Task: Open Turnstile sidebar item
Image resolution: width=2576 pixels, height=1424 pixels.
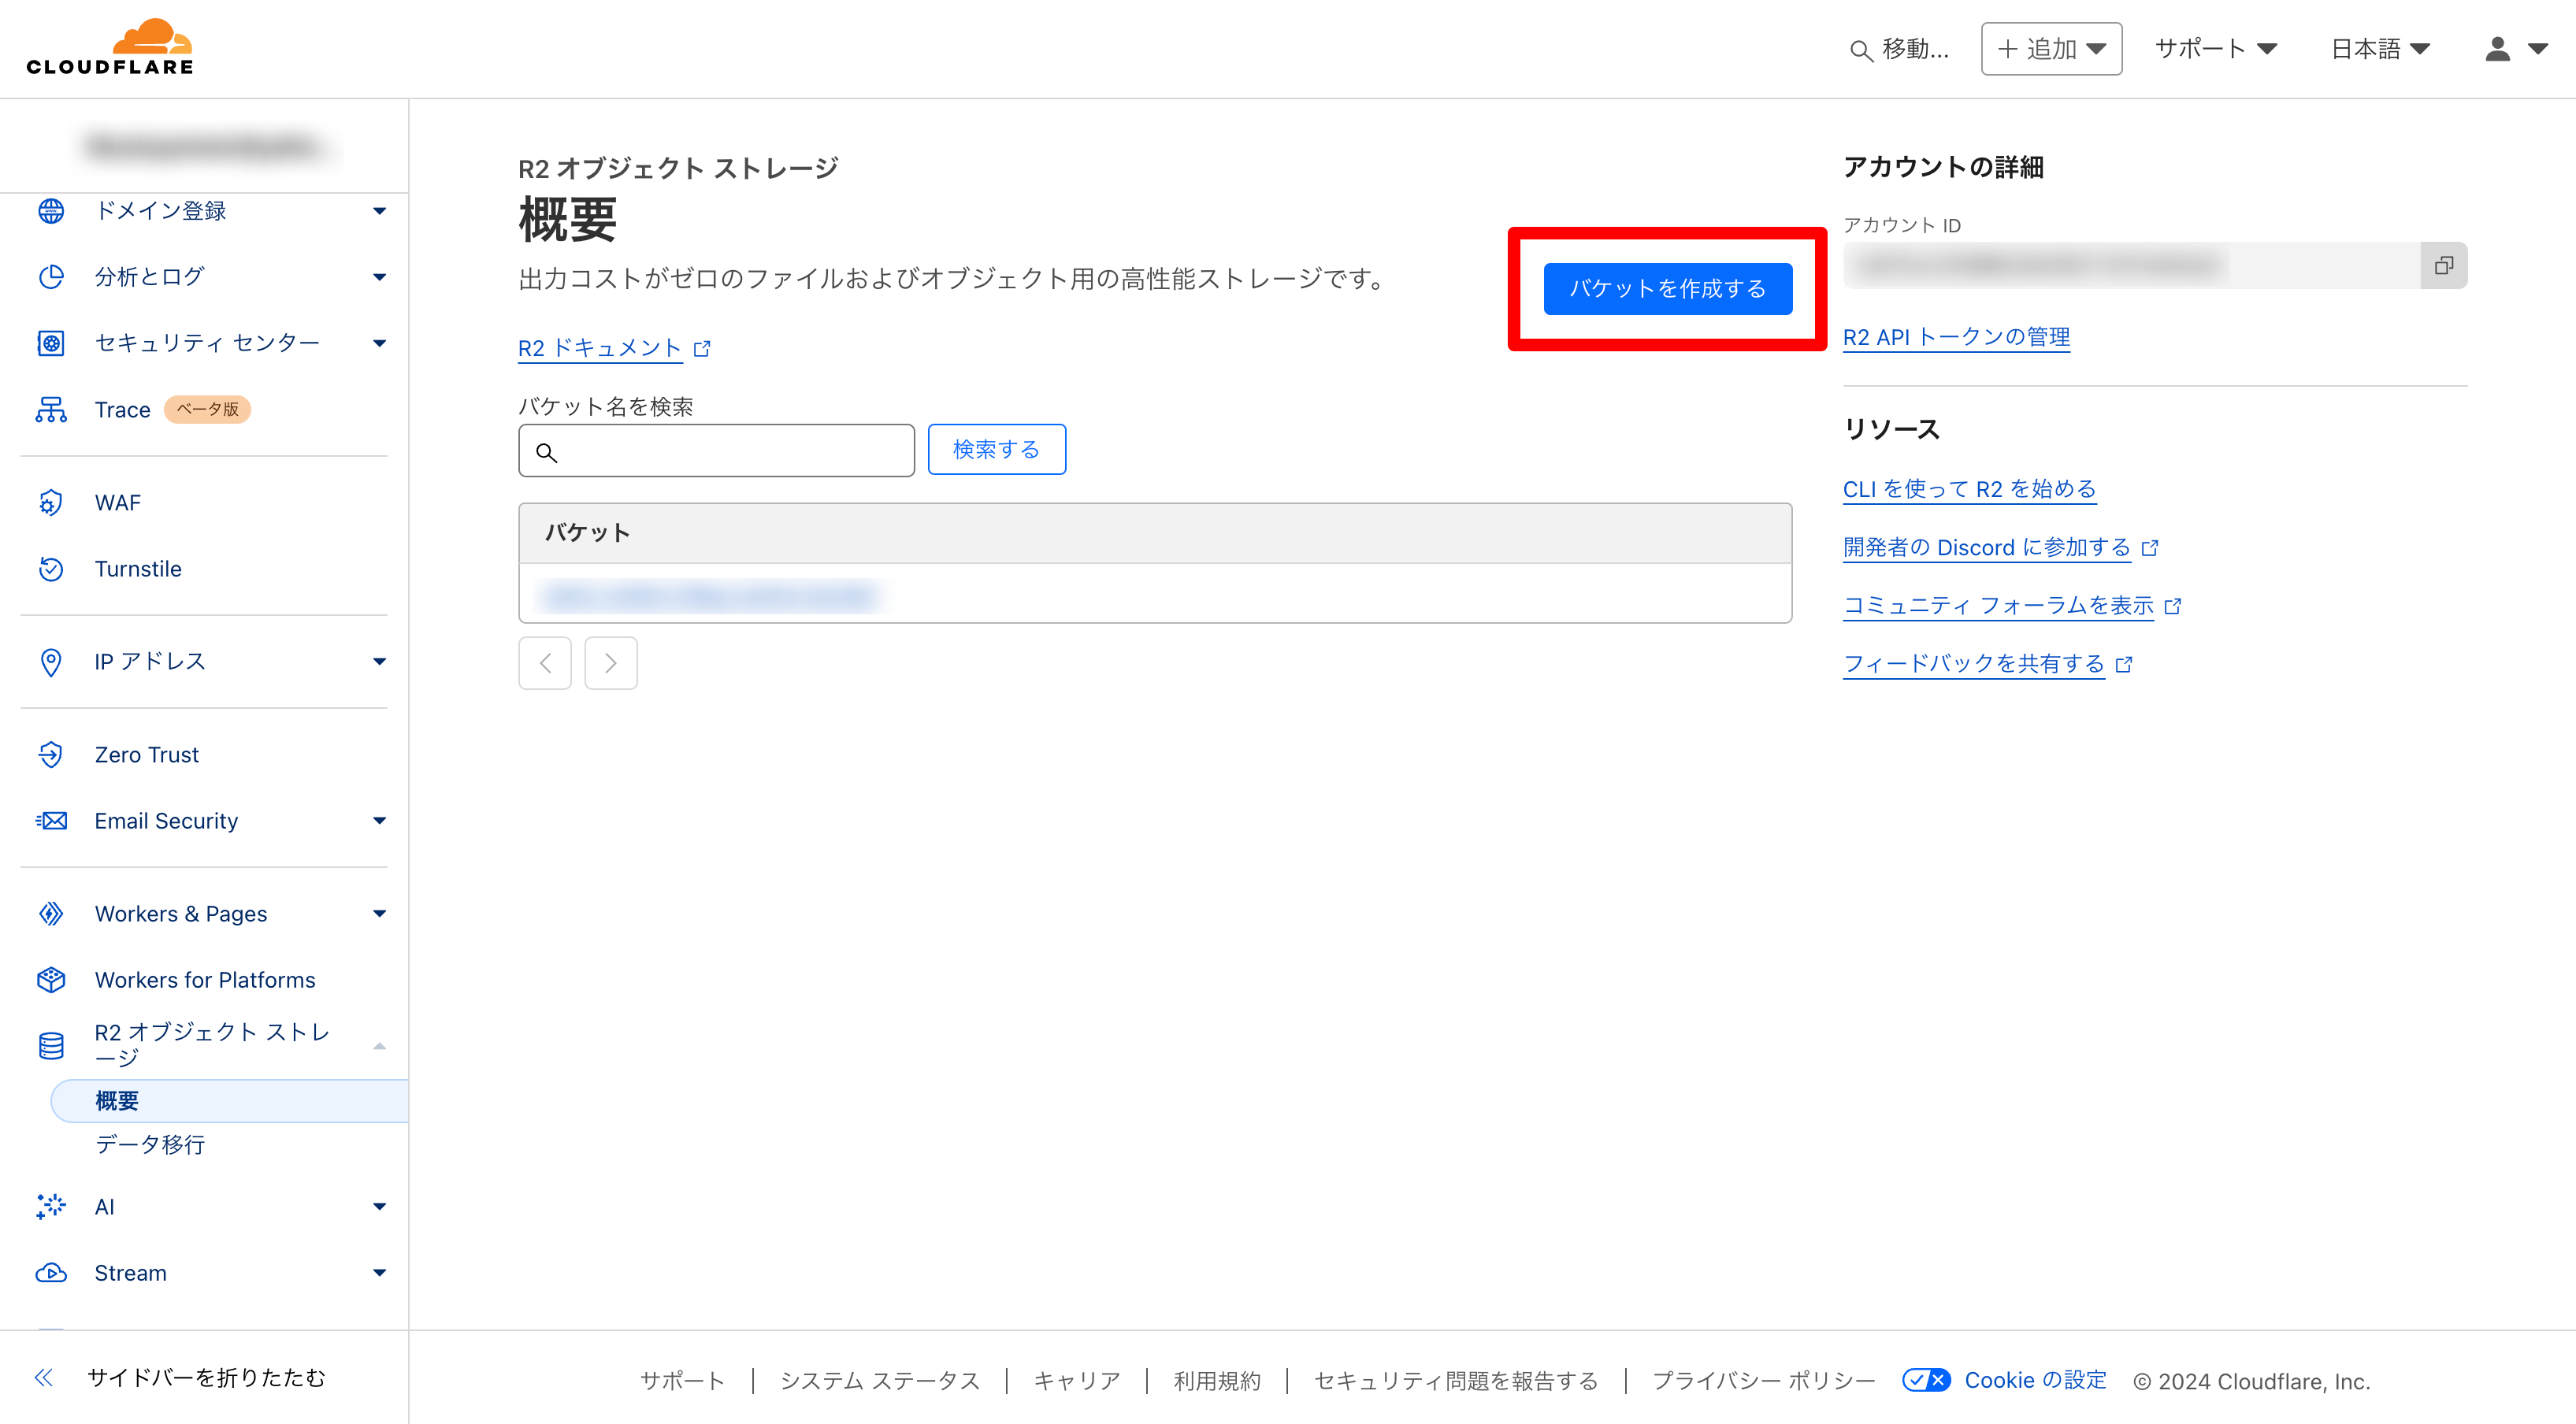Action: tap(138, 569)
